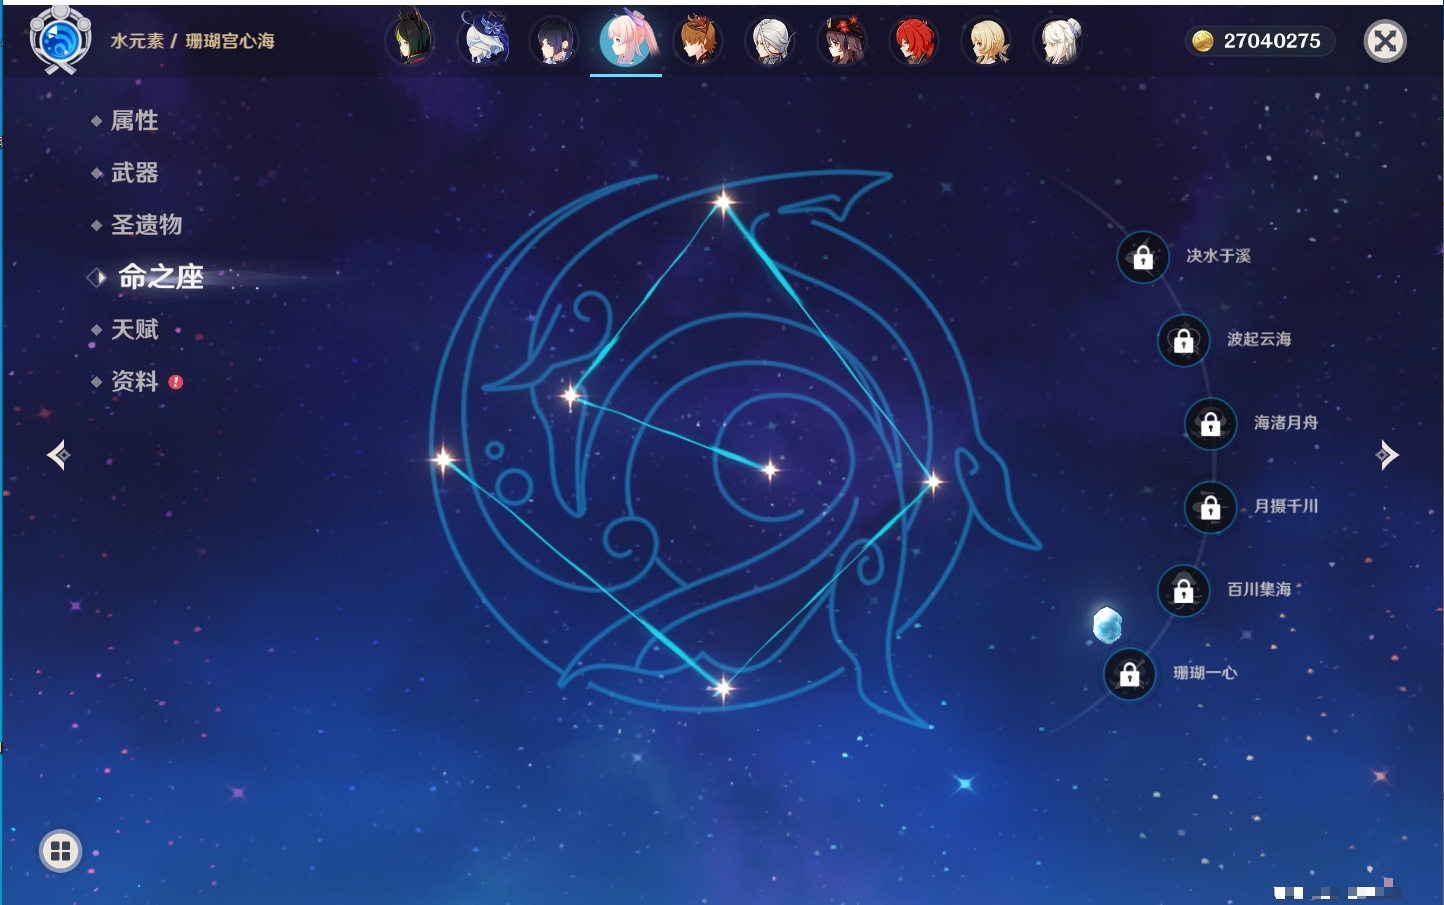The height and width of the screenshot is (905, 1444).
Task: Select the avatar wearing a red-flower hat
Action: click(843, 40)
